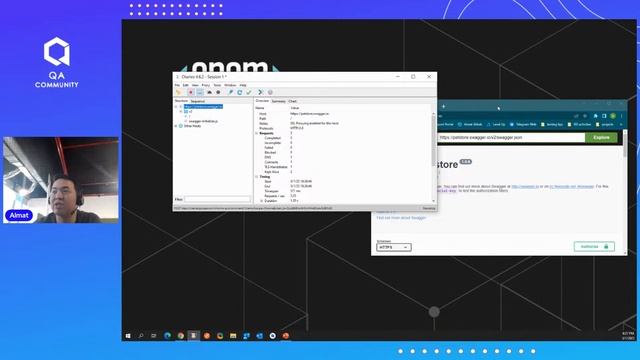
Task: Switch to the Chart tab
Action: pyautogui.click(x=293, y=101)
